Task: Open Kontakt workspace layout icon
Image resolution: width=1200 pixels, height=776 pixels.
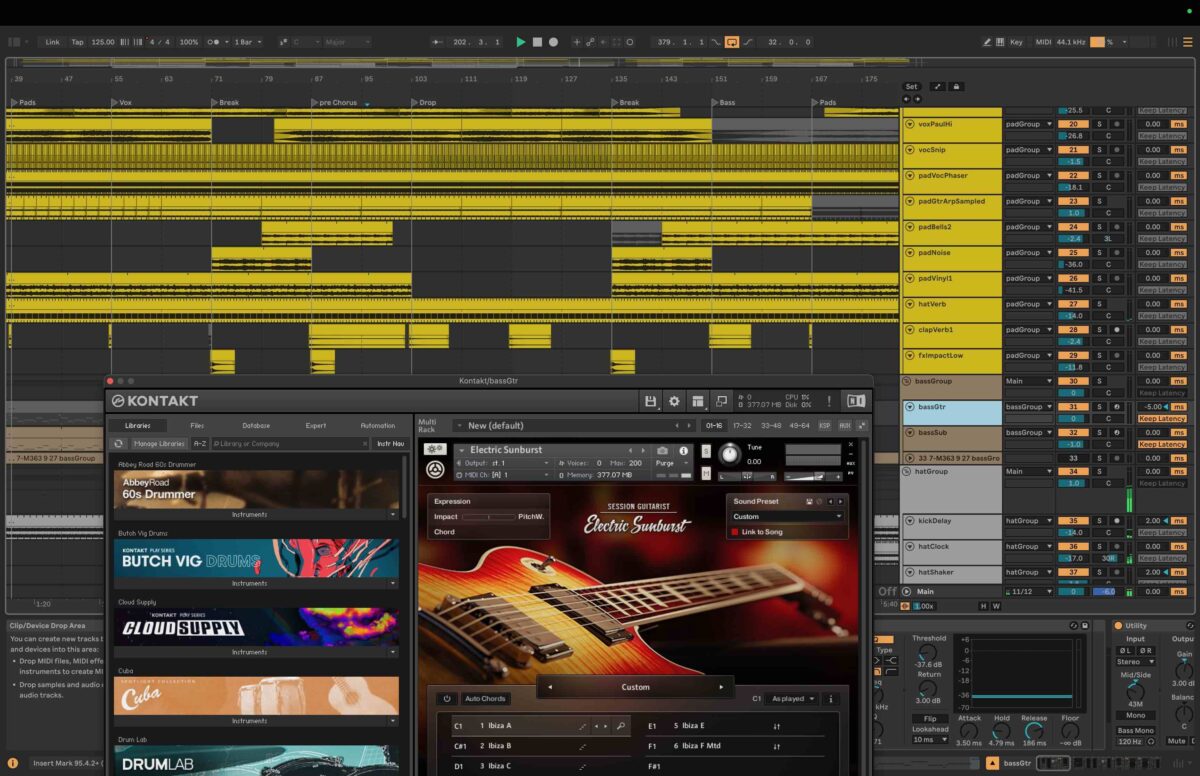Action: click(x=698, y=401)
